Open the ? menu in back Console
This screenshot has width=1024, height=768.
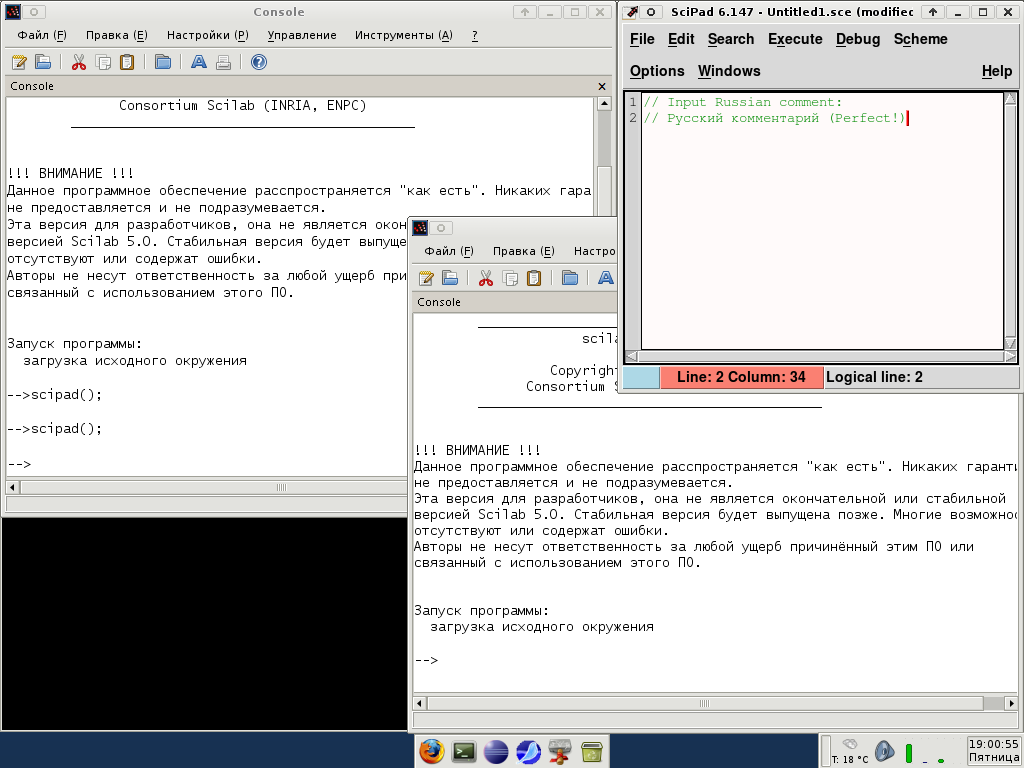tap(475, 35)
